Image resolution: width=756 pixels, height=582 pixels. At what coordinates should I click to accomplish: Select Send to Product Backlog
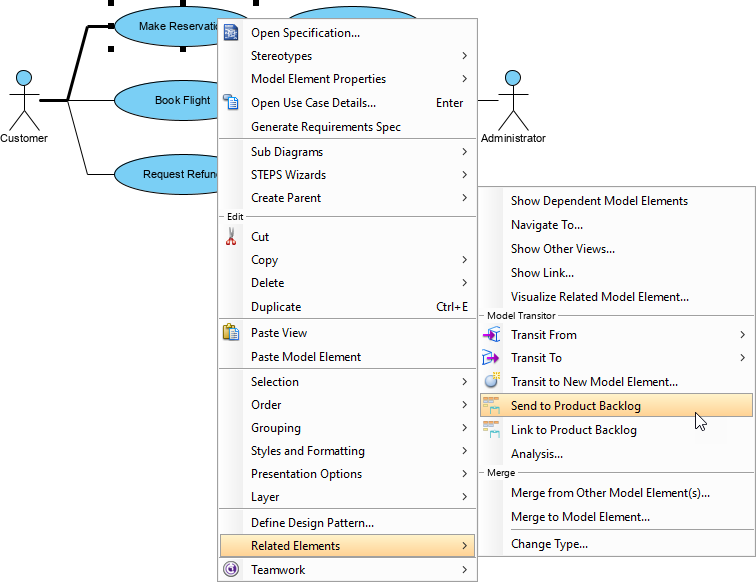point(575,406)
